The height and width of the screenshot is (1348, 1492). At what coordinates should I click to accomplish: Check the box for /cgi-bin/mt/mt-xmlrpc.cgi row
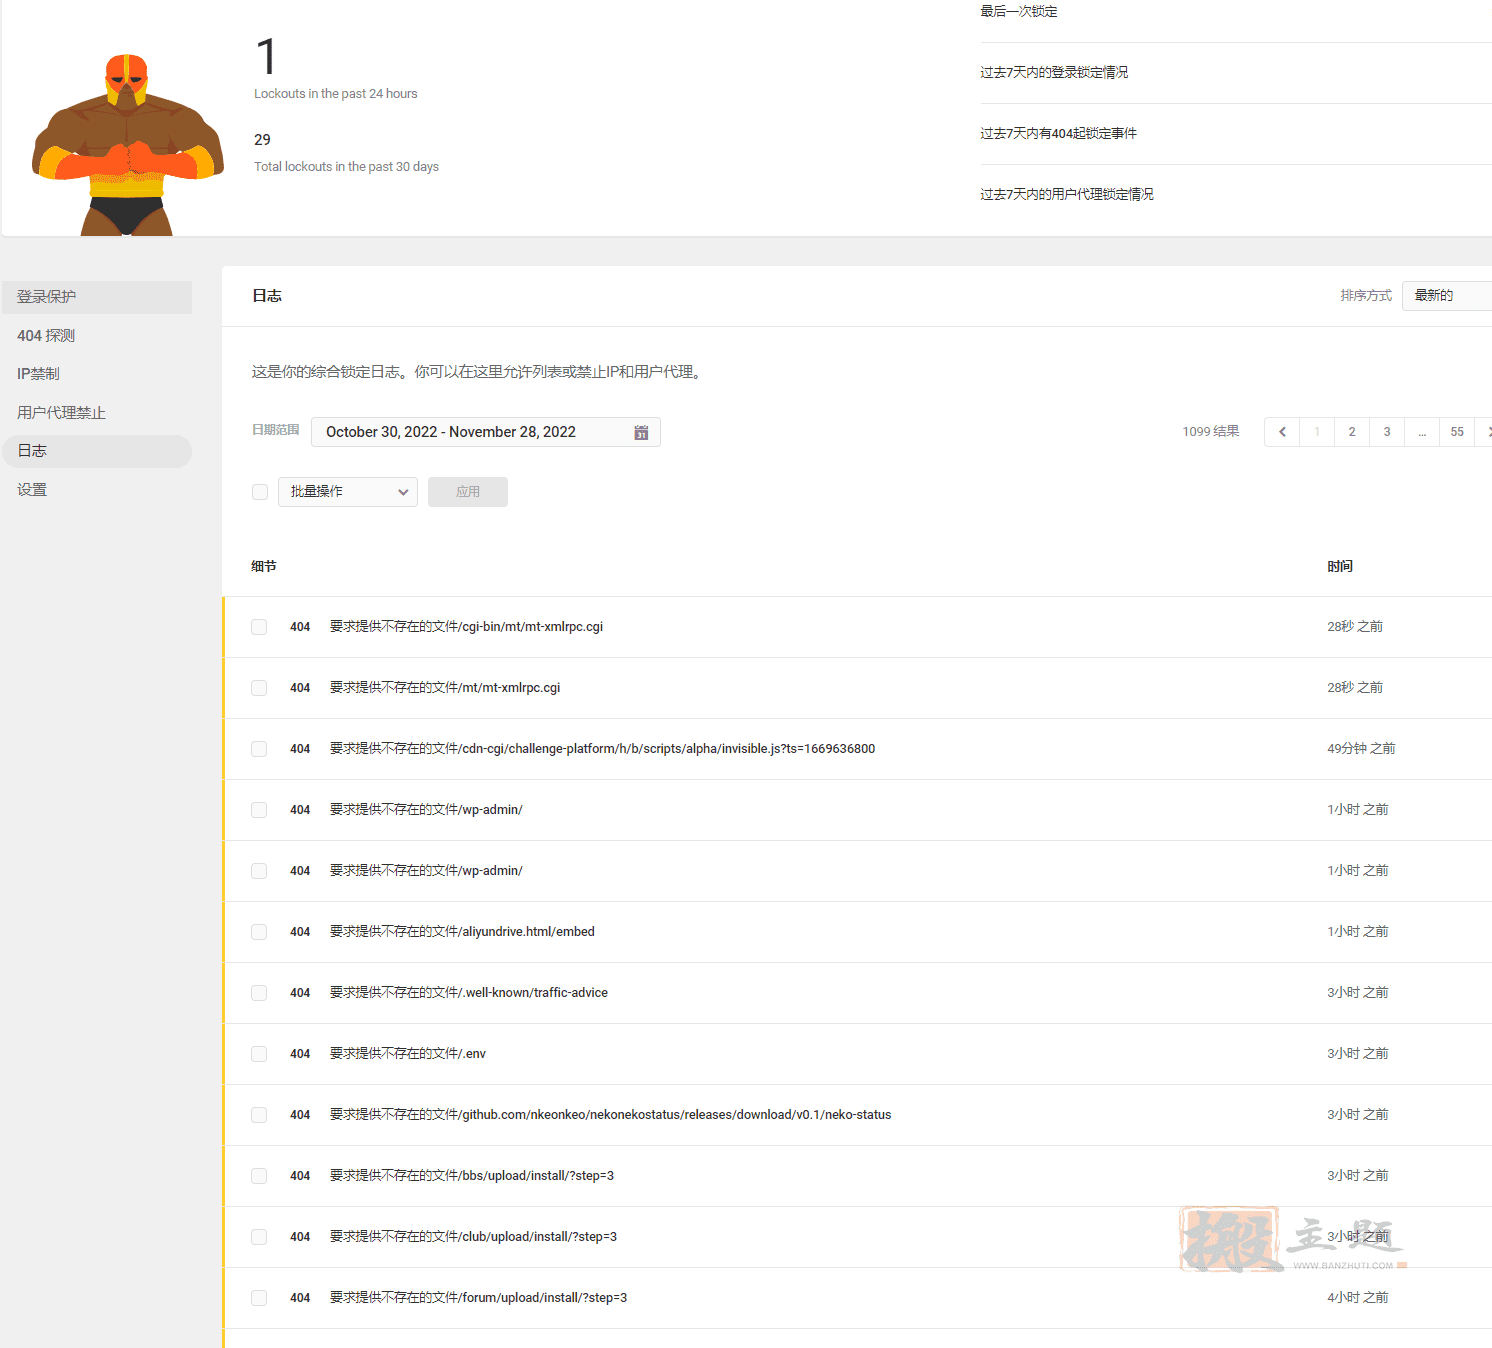pyautogui.click(x=259, y=627)
